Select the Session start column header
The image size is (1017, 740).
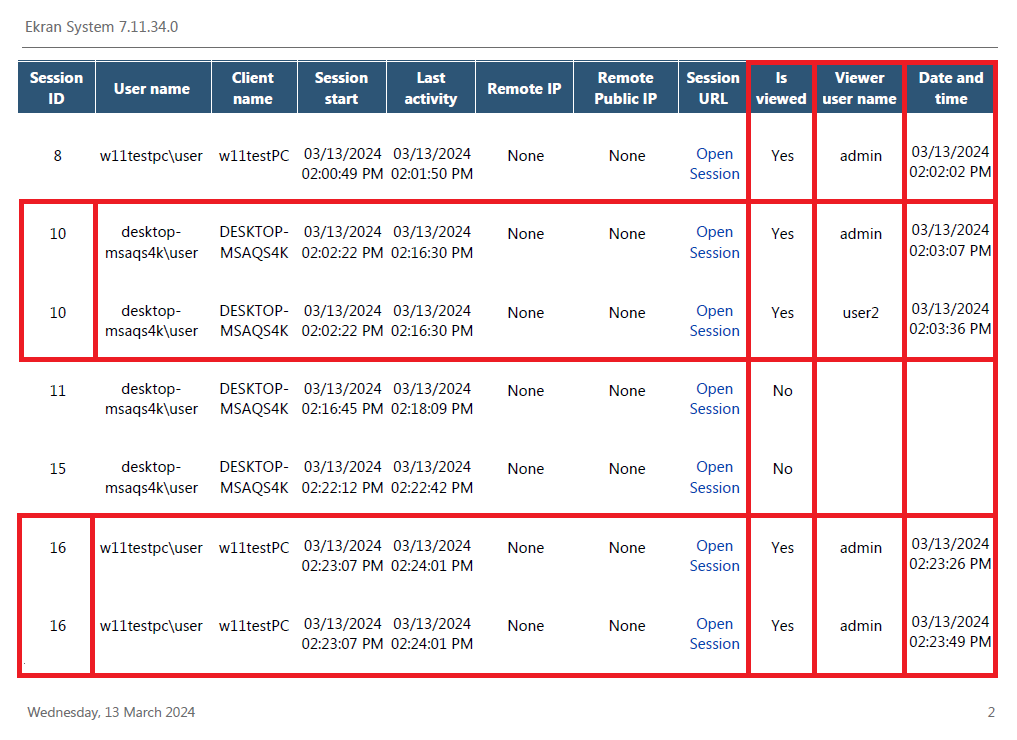click(x=341, y=88)
